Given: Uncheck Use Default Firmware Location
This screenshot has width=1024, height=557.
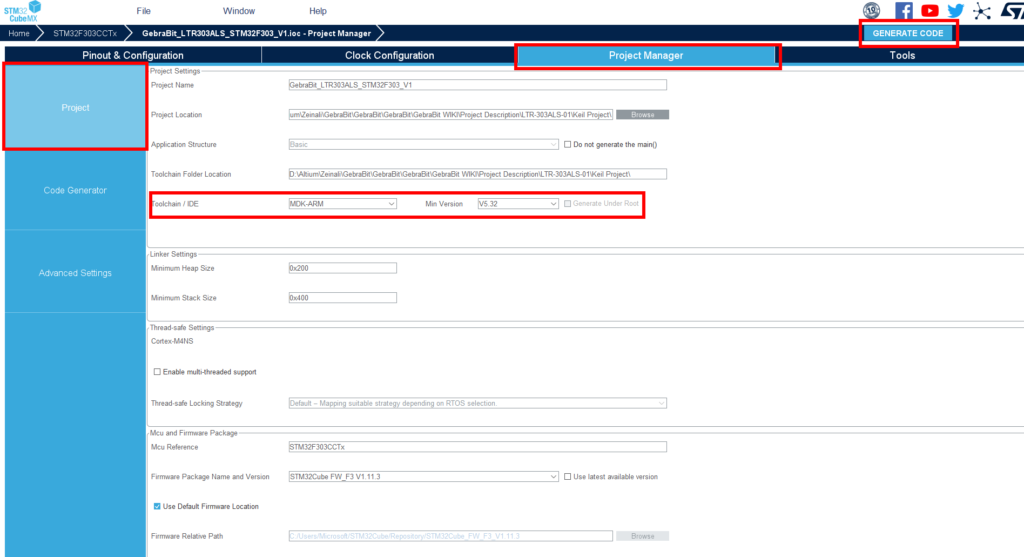Looking at the screenshot, I should click(x=157, y=506).
